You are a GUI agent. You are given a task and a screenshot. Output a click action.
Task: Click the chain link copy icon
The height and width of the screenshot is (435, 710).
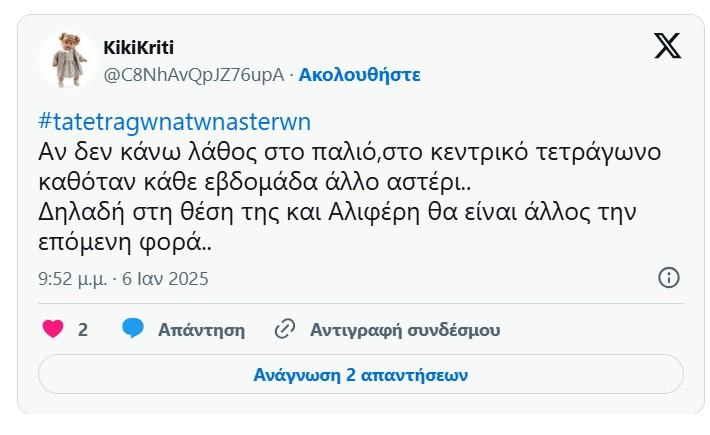285,329
